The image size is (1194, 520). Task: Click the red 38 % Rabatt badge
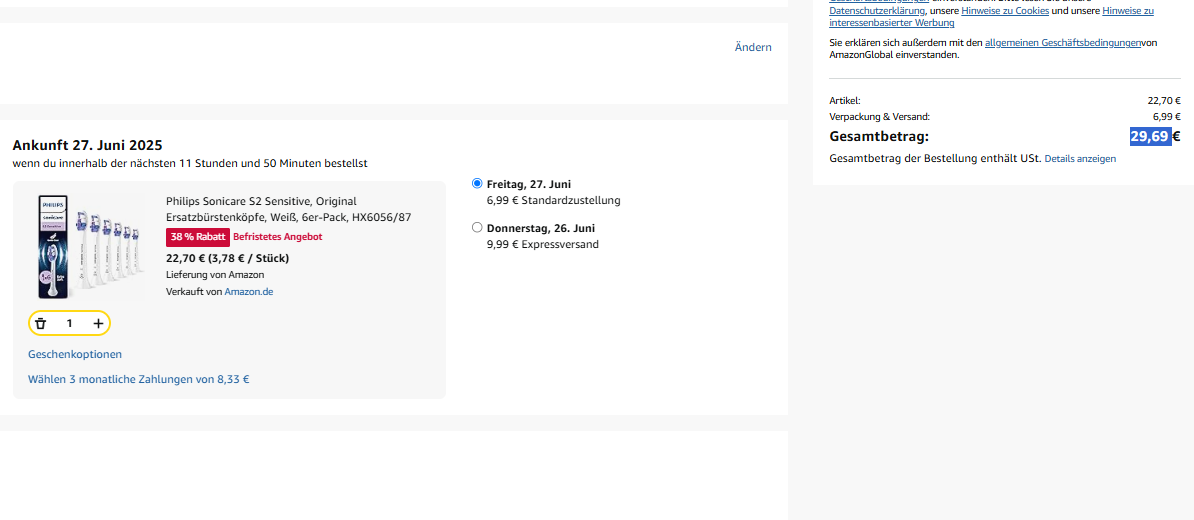pos(198,237)
